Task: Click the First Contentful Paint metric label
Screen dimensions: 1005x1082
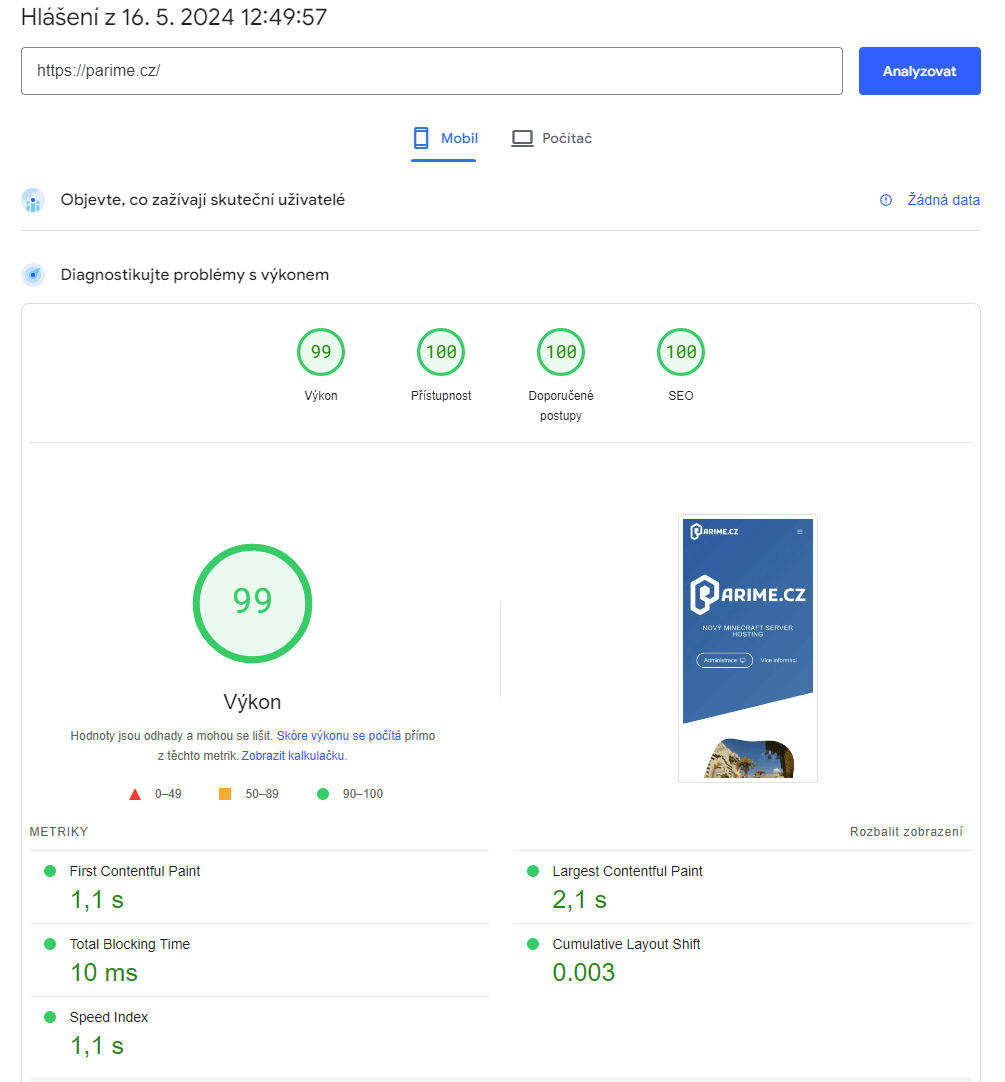Action: tap(135, 871)
